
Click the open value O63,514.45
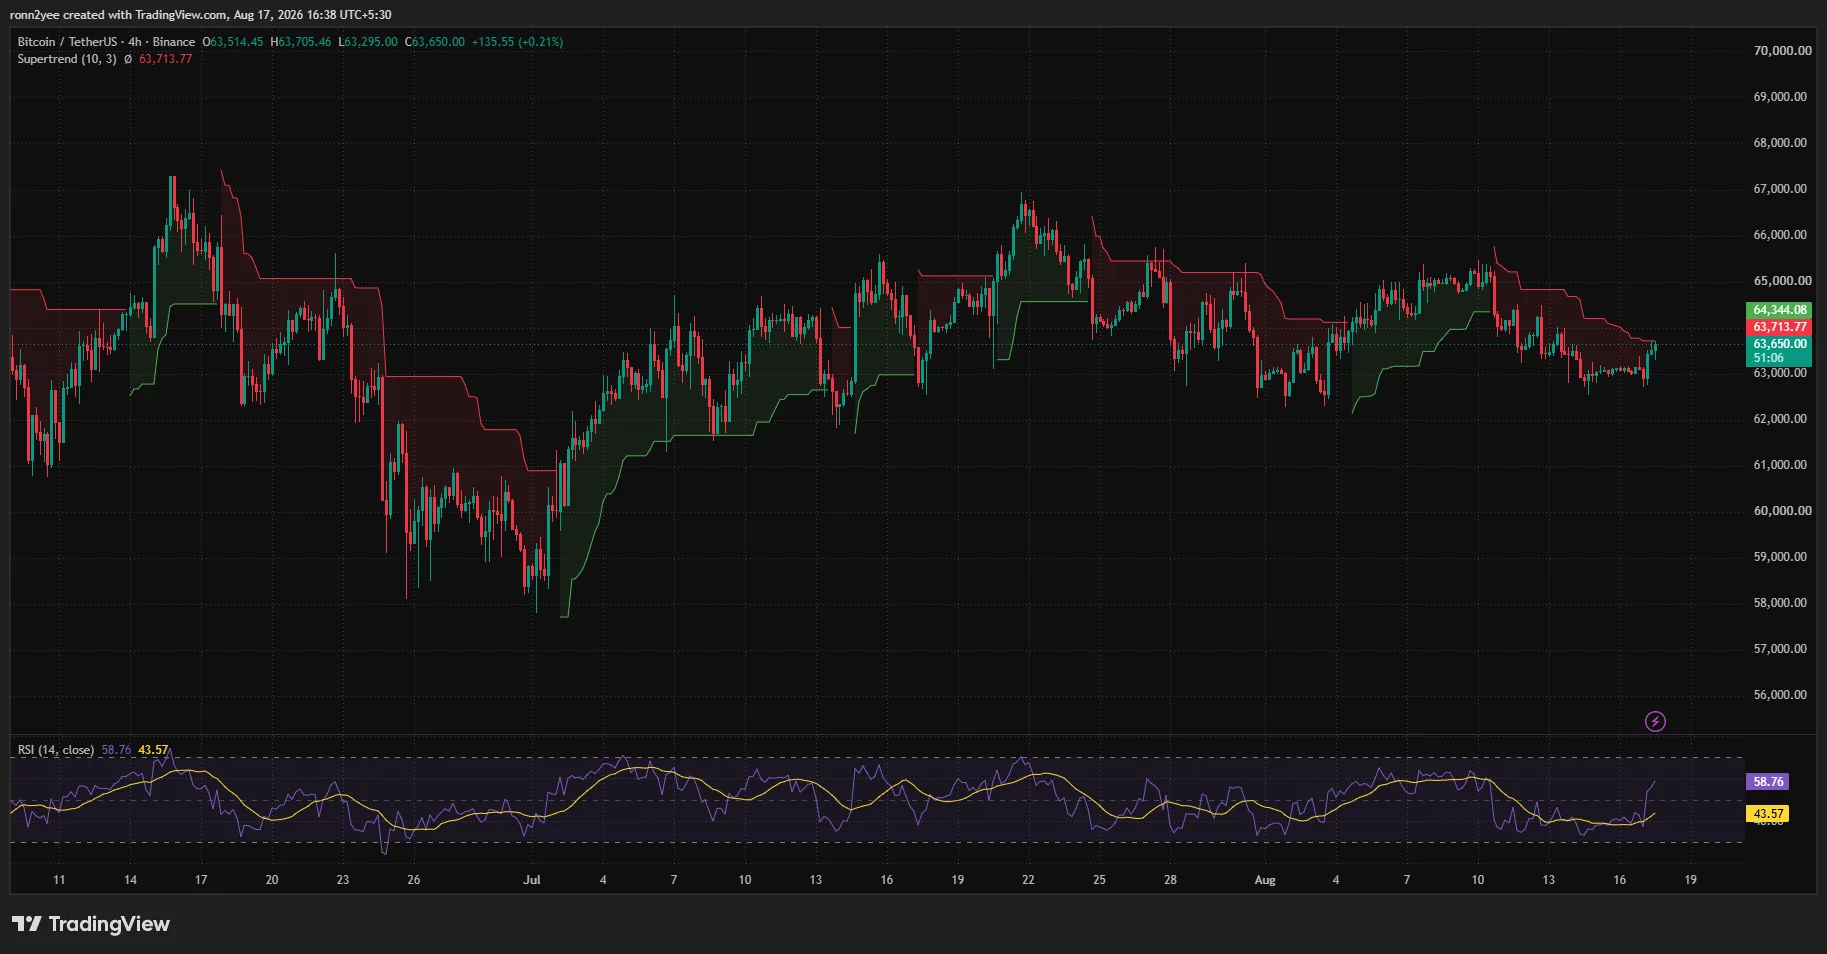pos(233,42)
